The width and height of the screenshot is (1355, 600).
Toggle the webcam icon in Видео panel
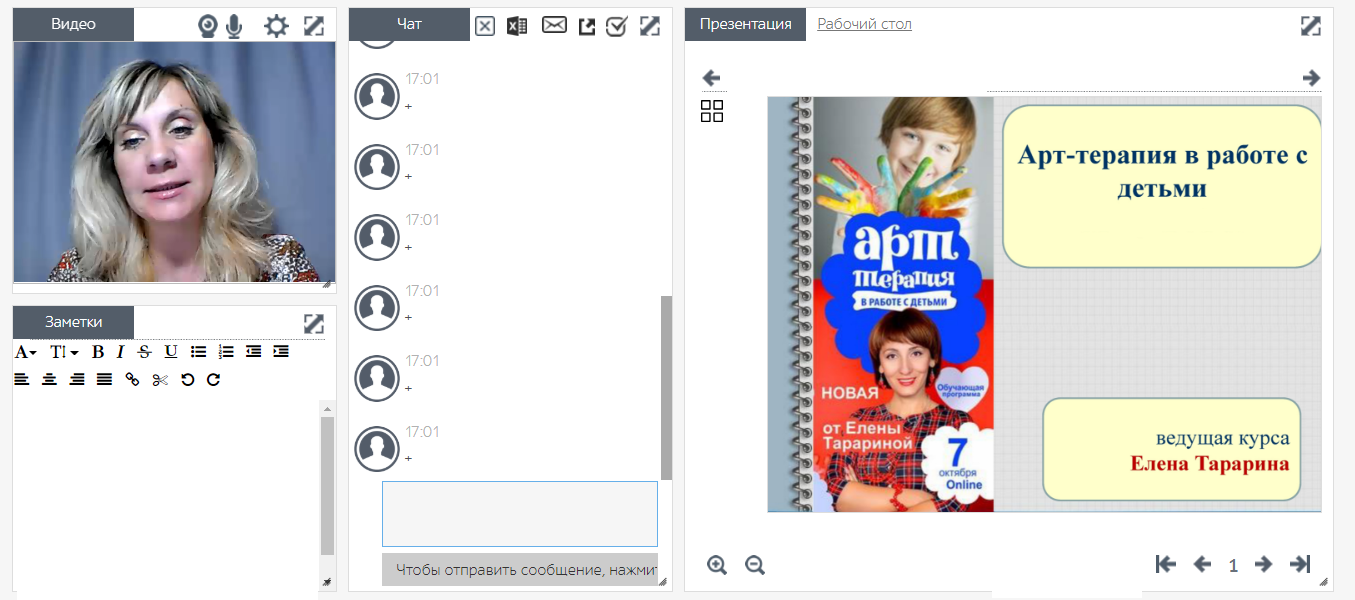pos(207,26)
